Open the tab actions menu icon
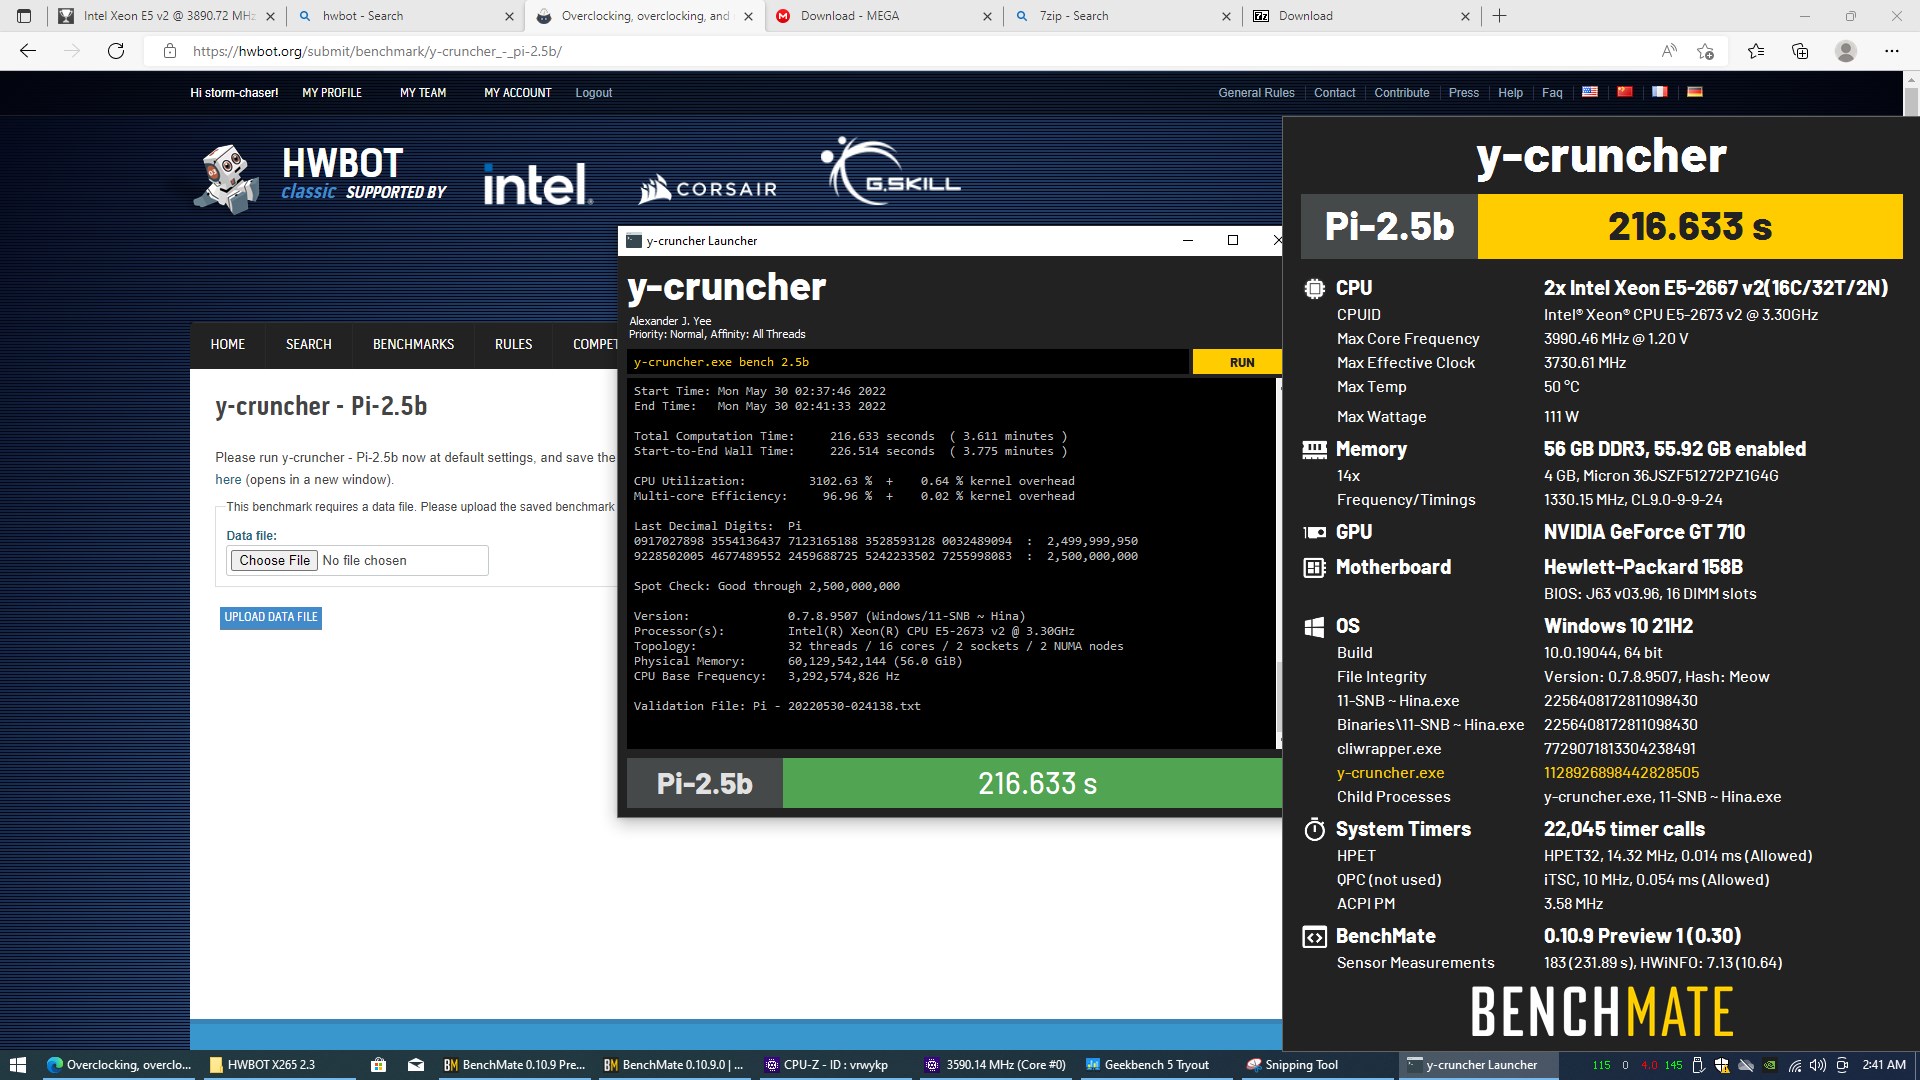 (x=24, y=16)
